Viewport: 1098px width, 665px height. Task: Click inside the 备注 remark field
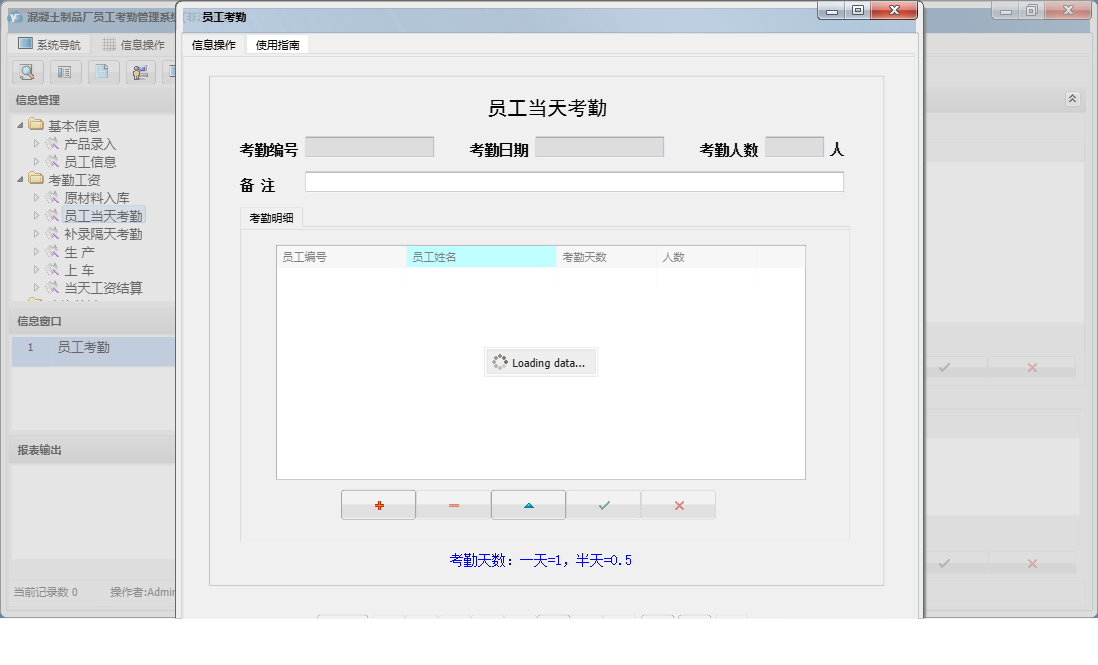coord(577,182)
